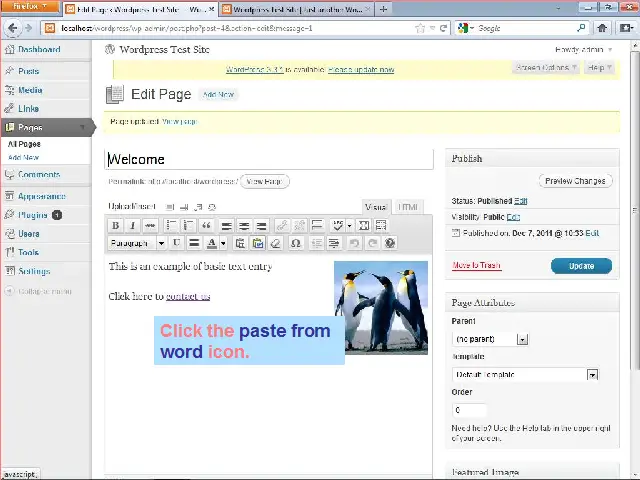Expand the Pages menu arrow in sidebar
This screenshot has width=640, height=480.
coord(82,127)
